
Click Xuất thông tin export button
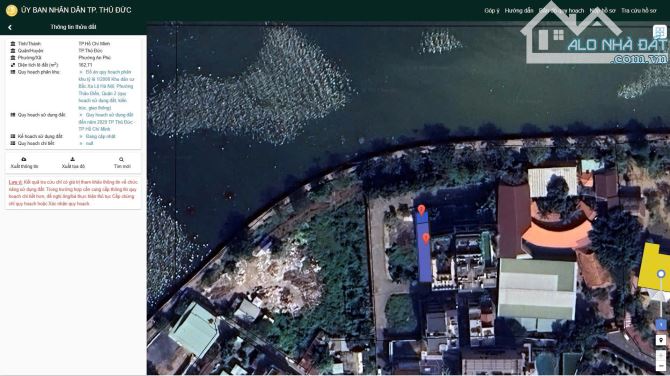[x=24, y=163]
